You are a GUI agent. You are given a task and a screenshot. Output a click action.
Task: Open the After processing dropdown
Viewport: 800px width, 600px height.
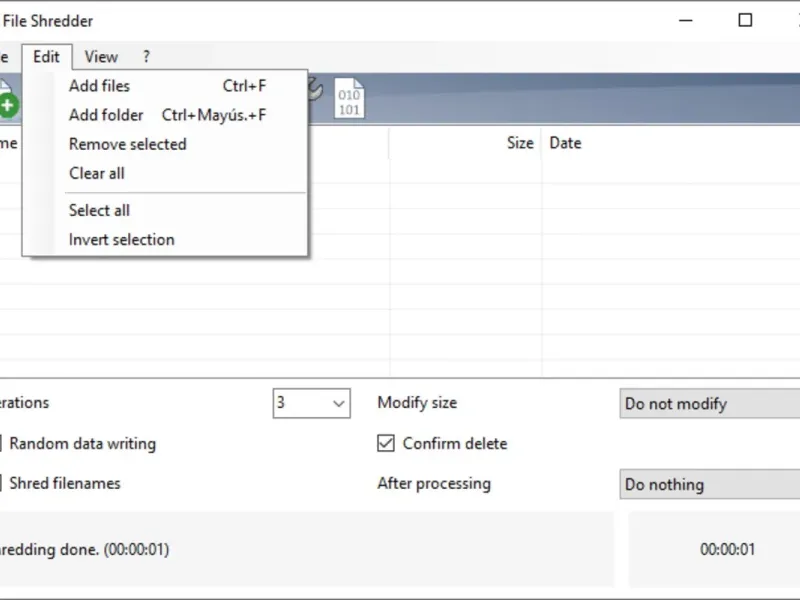click(x=709, y=485)
